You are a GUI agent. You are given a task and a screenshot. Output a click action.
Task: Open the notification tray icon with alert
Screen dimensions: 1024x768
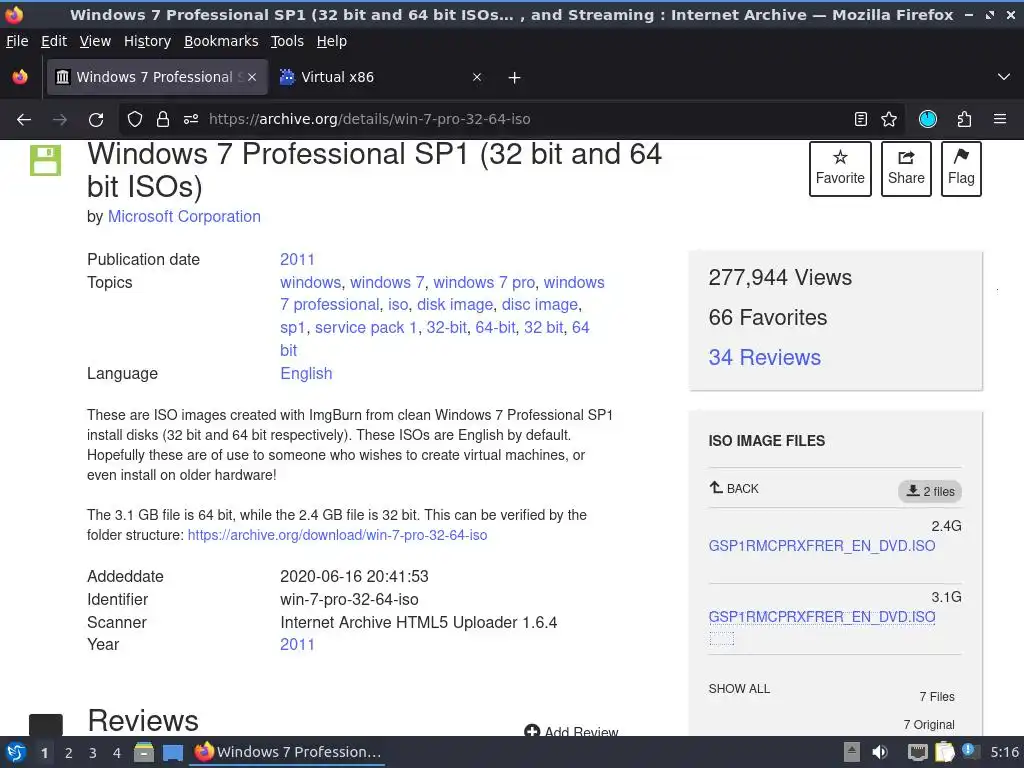click(970, 752)
